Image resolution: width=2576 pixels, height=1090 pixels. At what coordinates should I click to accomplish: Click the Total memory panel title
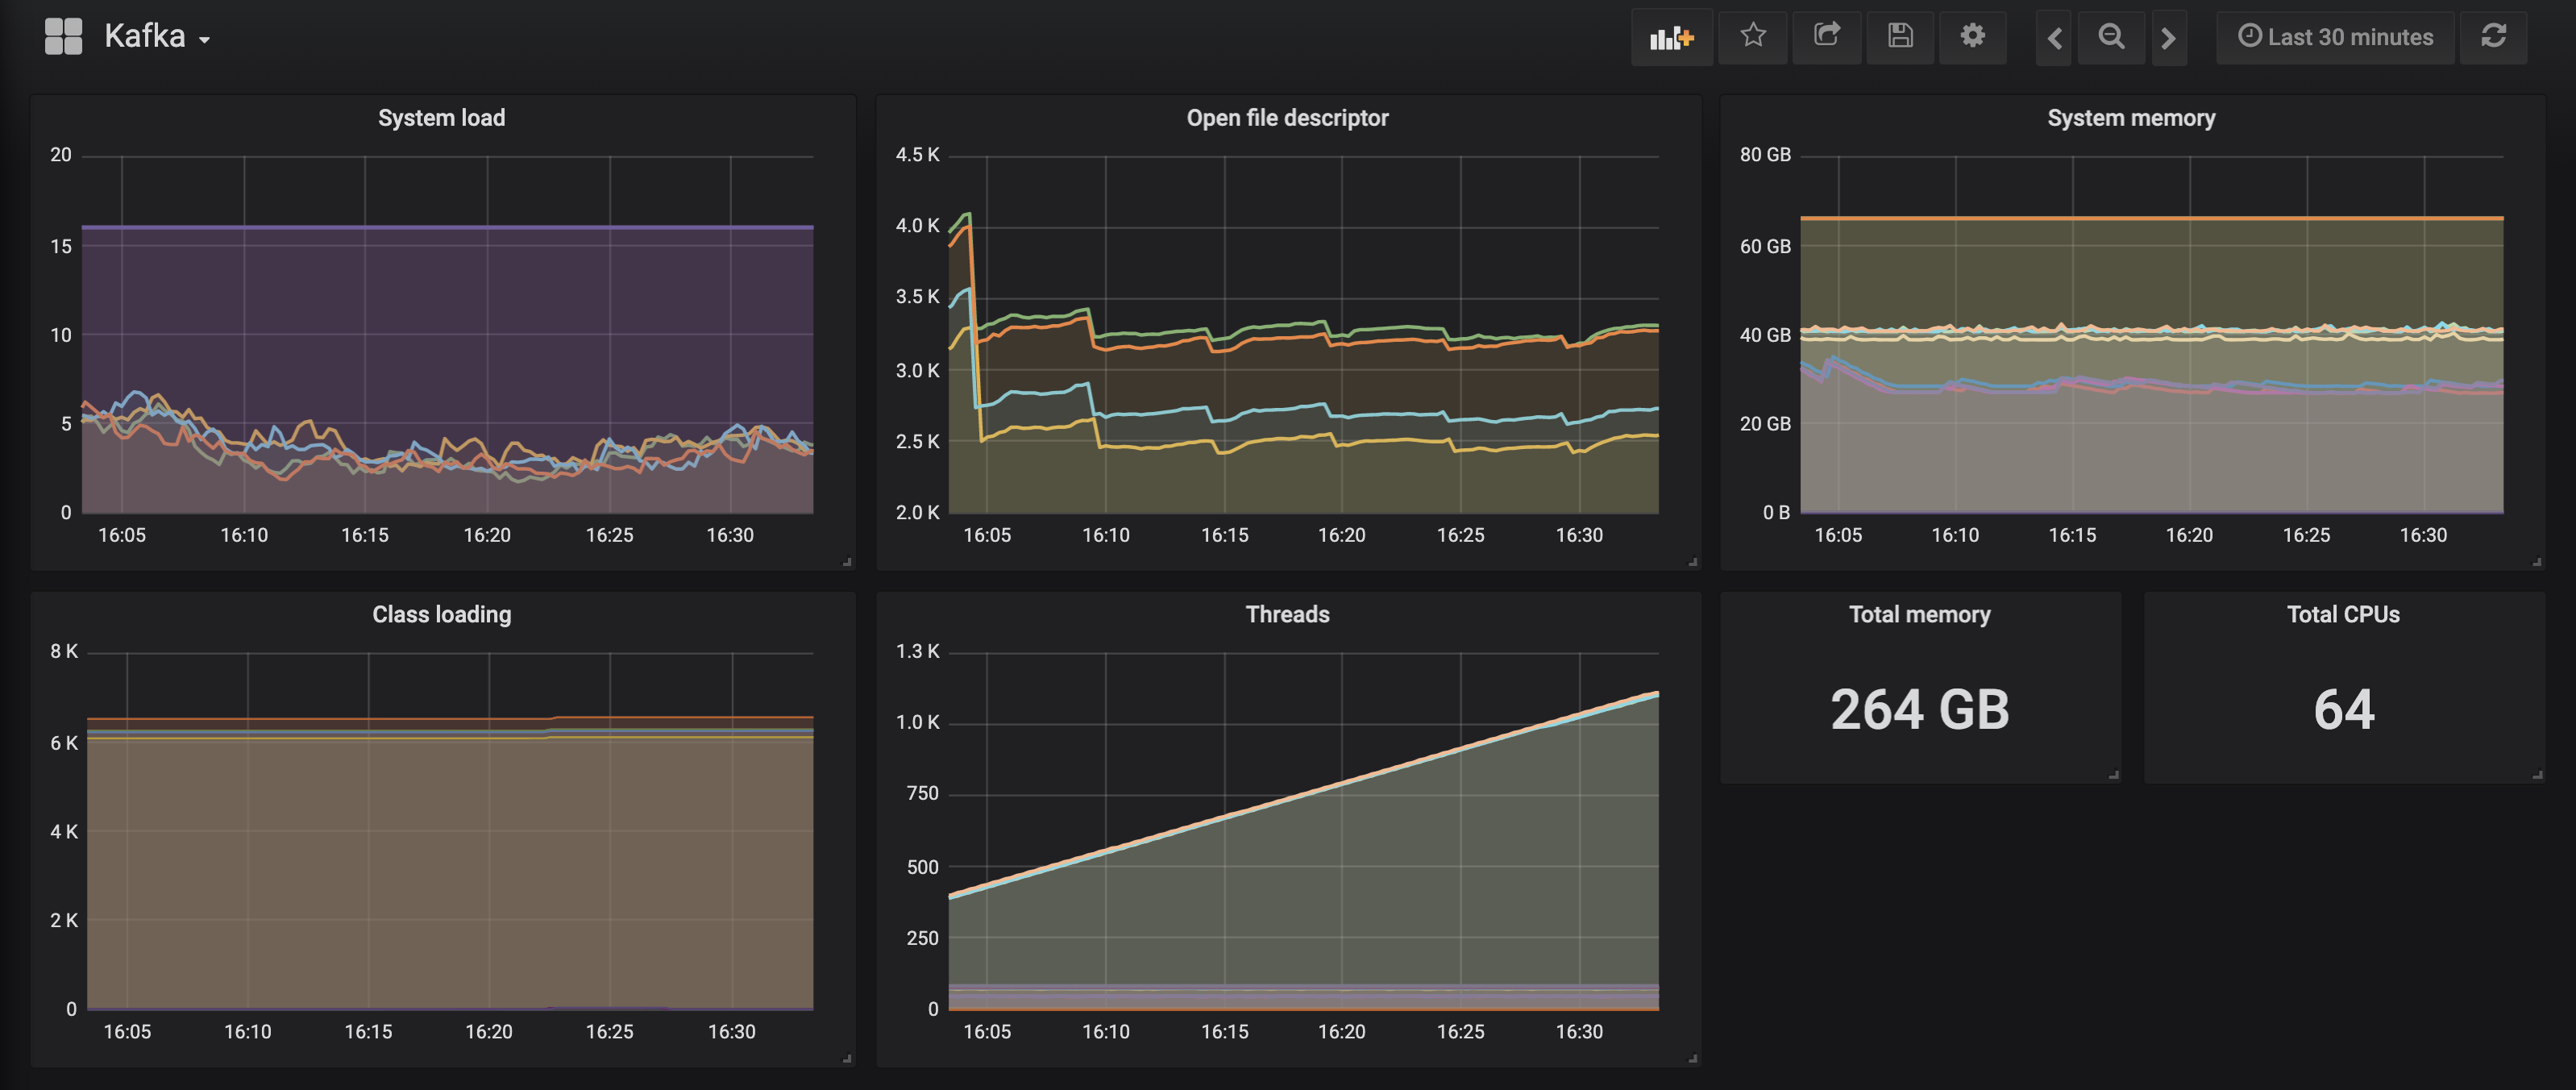(x=1919, y=614)
